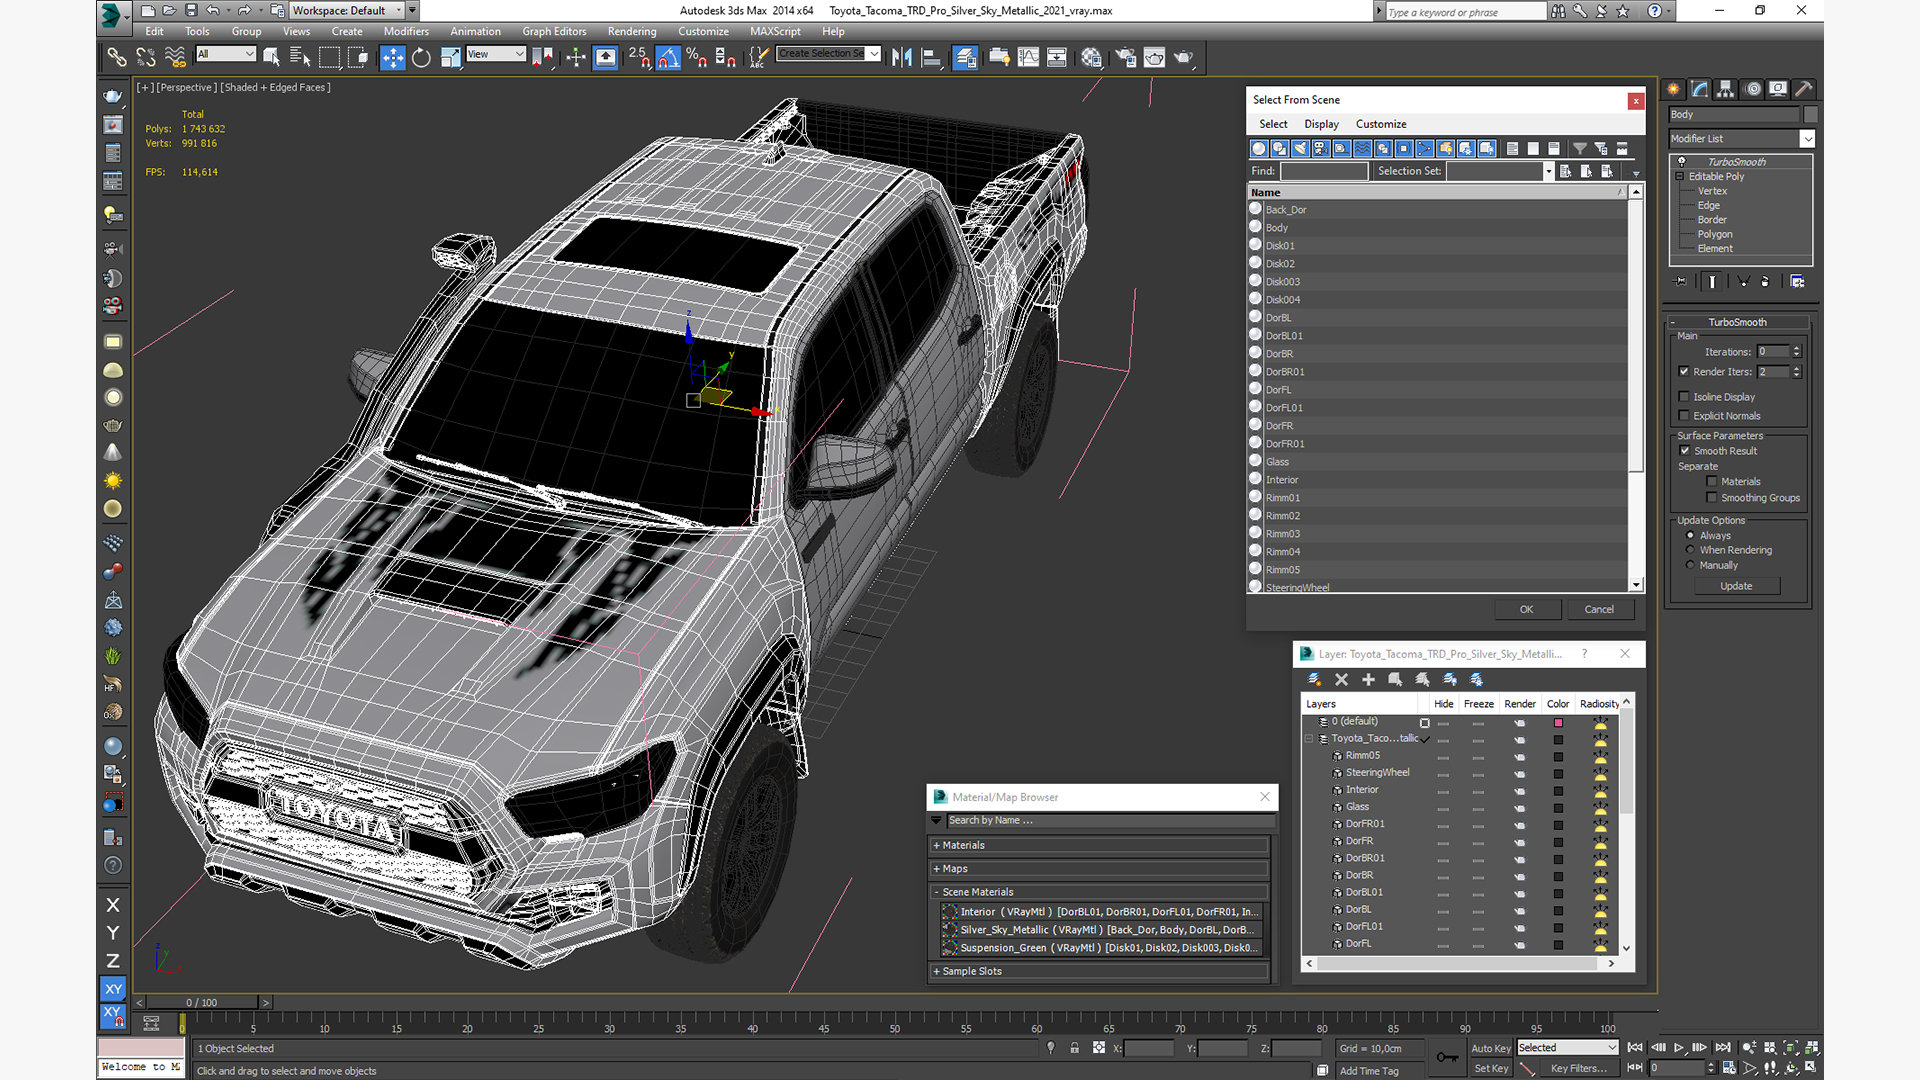The width and height of the screenshot is (1920, 1080).
Task: Toggle the Set Key mode key icon
Action: (1446, 1057)
